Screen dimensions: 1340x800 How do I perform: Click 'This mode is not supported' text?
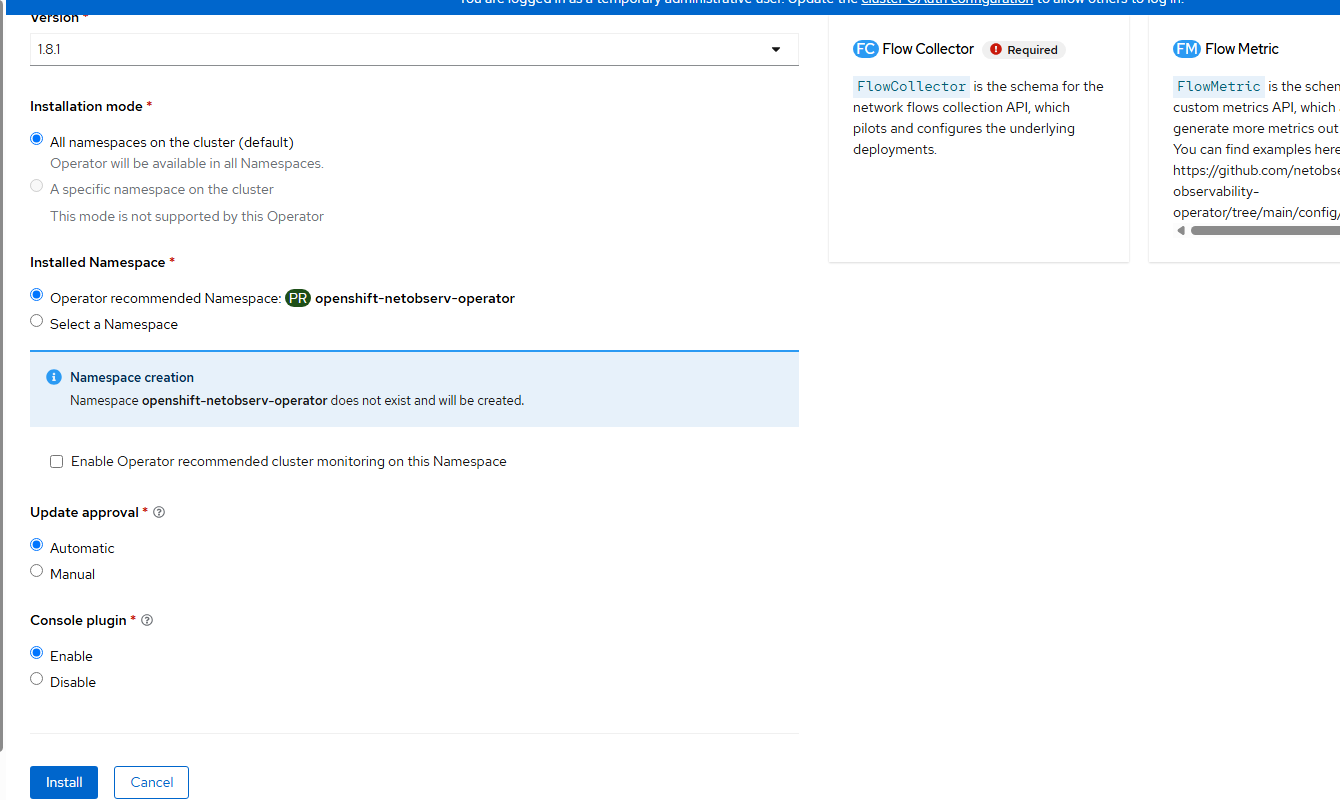click(x=187, y=216)
